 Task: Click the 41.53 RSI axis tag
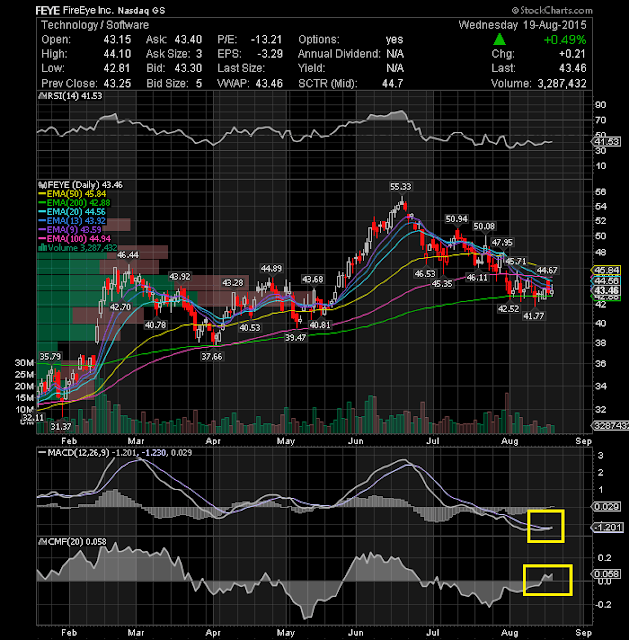point(607,142)
